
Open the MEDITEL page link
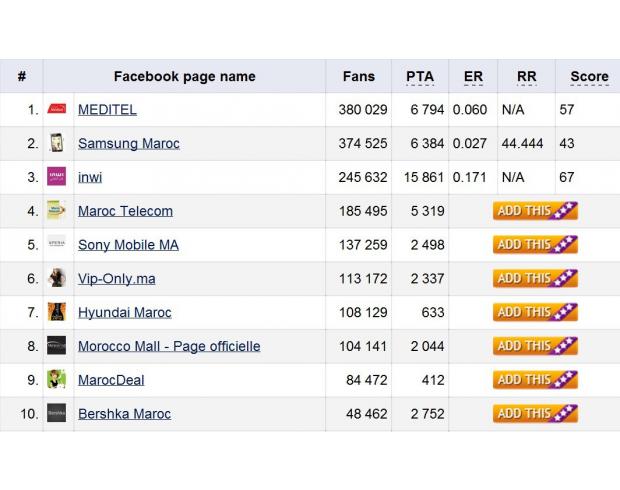coord(108,110)
